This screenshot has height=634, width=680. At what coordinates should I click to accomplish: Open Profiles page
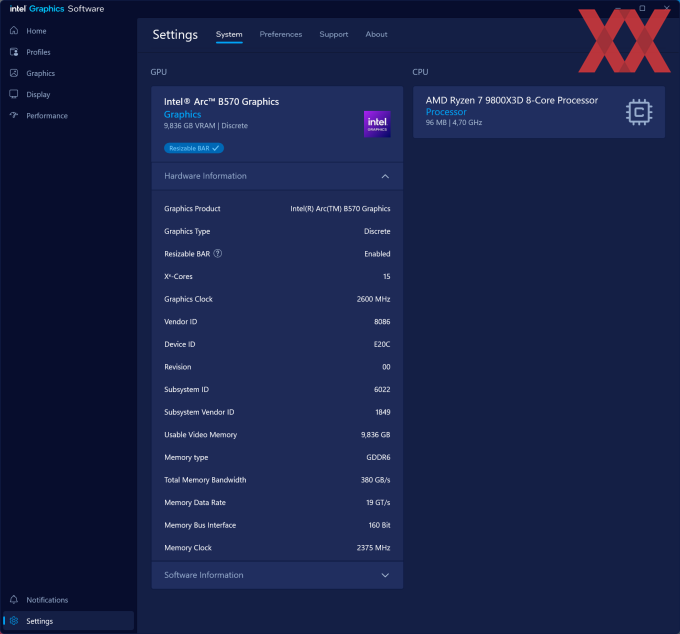tap(38, 52)
